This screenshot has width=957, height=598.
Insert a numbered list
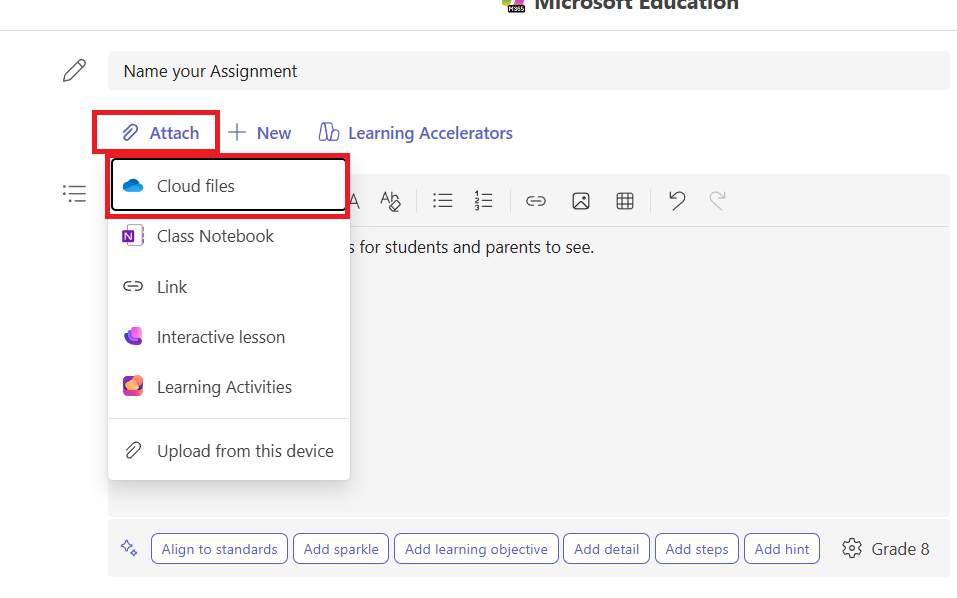point(483,201)
